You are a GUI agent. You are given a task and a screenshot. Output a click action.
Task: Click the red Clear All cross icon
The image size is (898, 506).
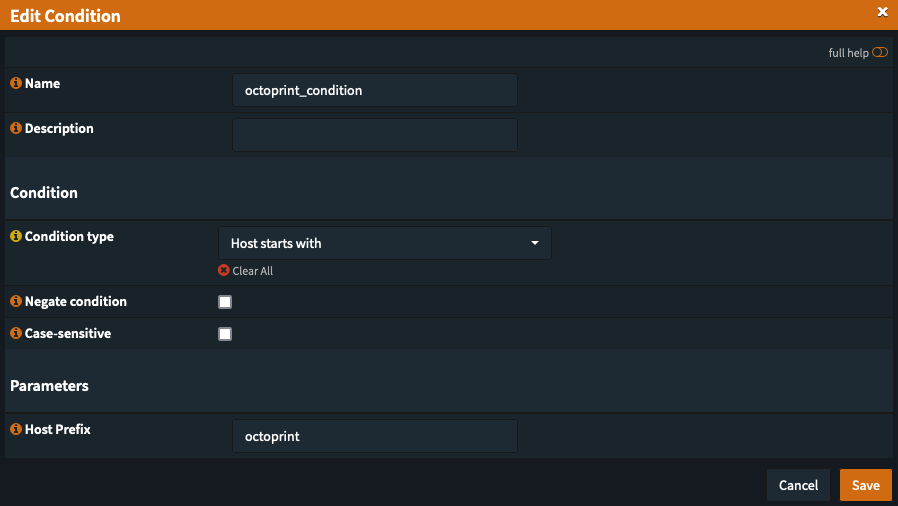click(x=224, y=270)
